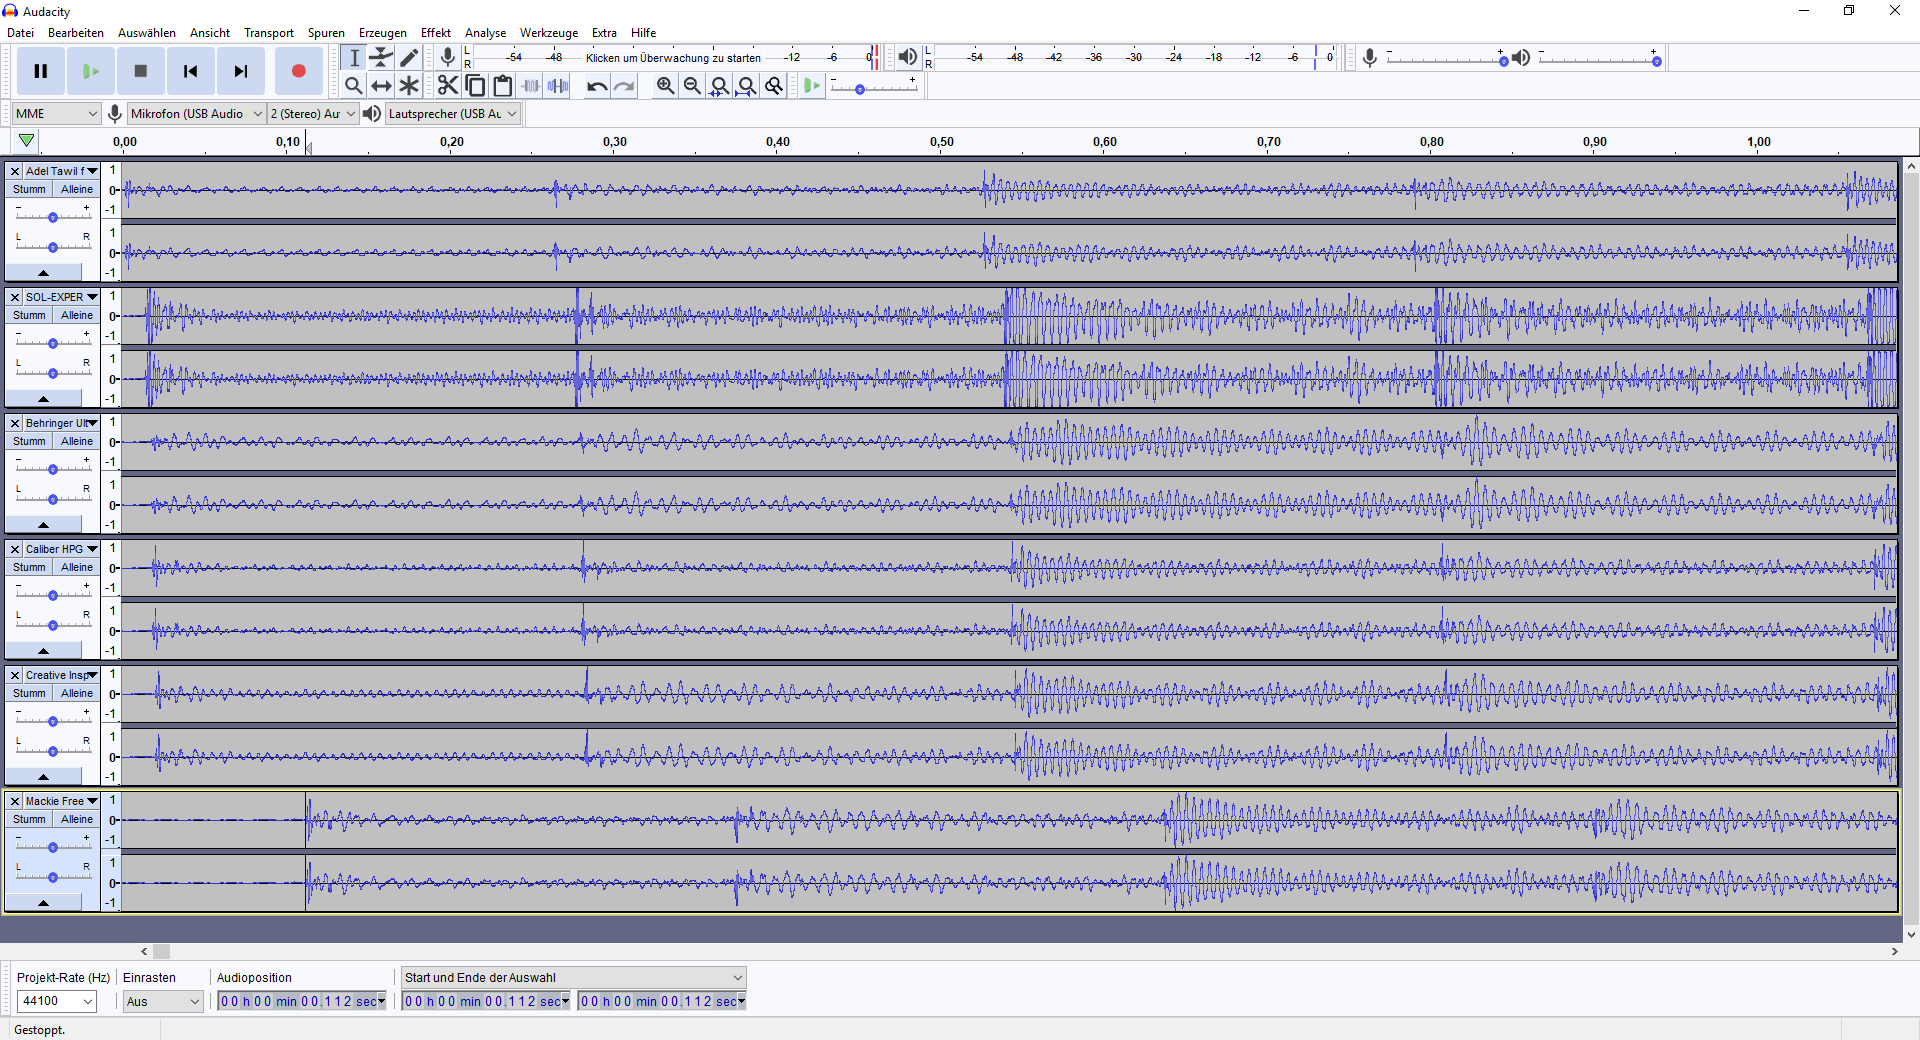The image size is (1920, 1040).
Task: Select the Envelope tool in the toolbar
Action: [381, 58]
